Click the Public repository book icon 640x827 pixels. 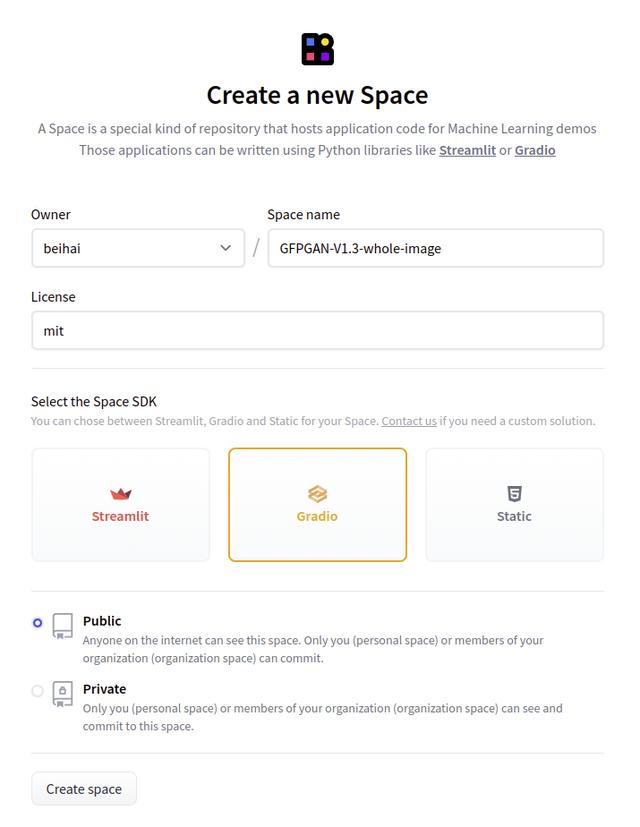click(63, 627)
